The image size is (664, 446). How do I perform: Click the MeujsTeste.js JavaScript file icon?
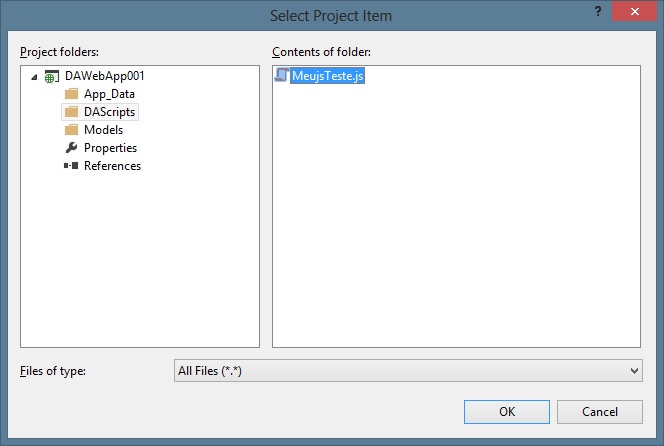pos(282,76)
